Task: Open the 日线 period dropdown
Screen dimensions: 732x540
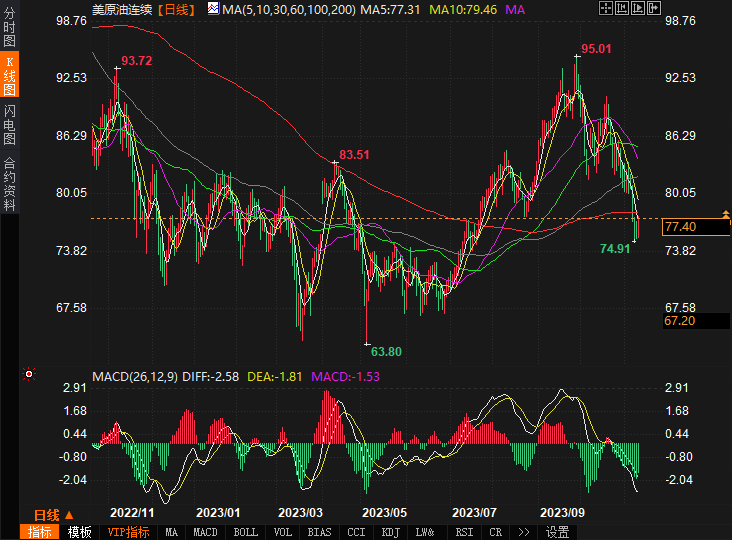Action: (48, 513)
